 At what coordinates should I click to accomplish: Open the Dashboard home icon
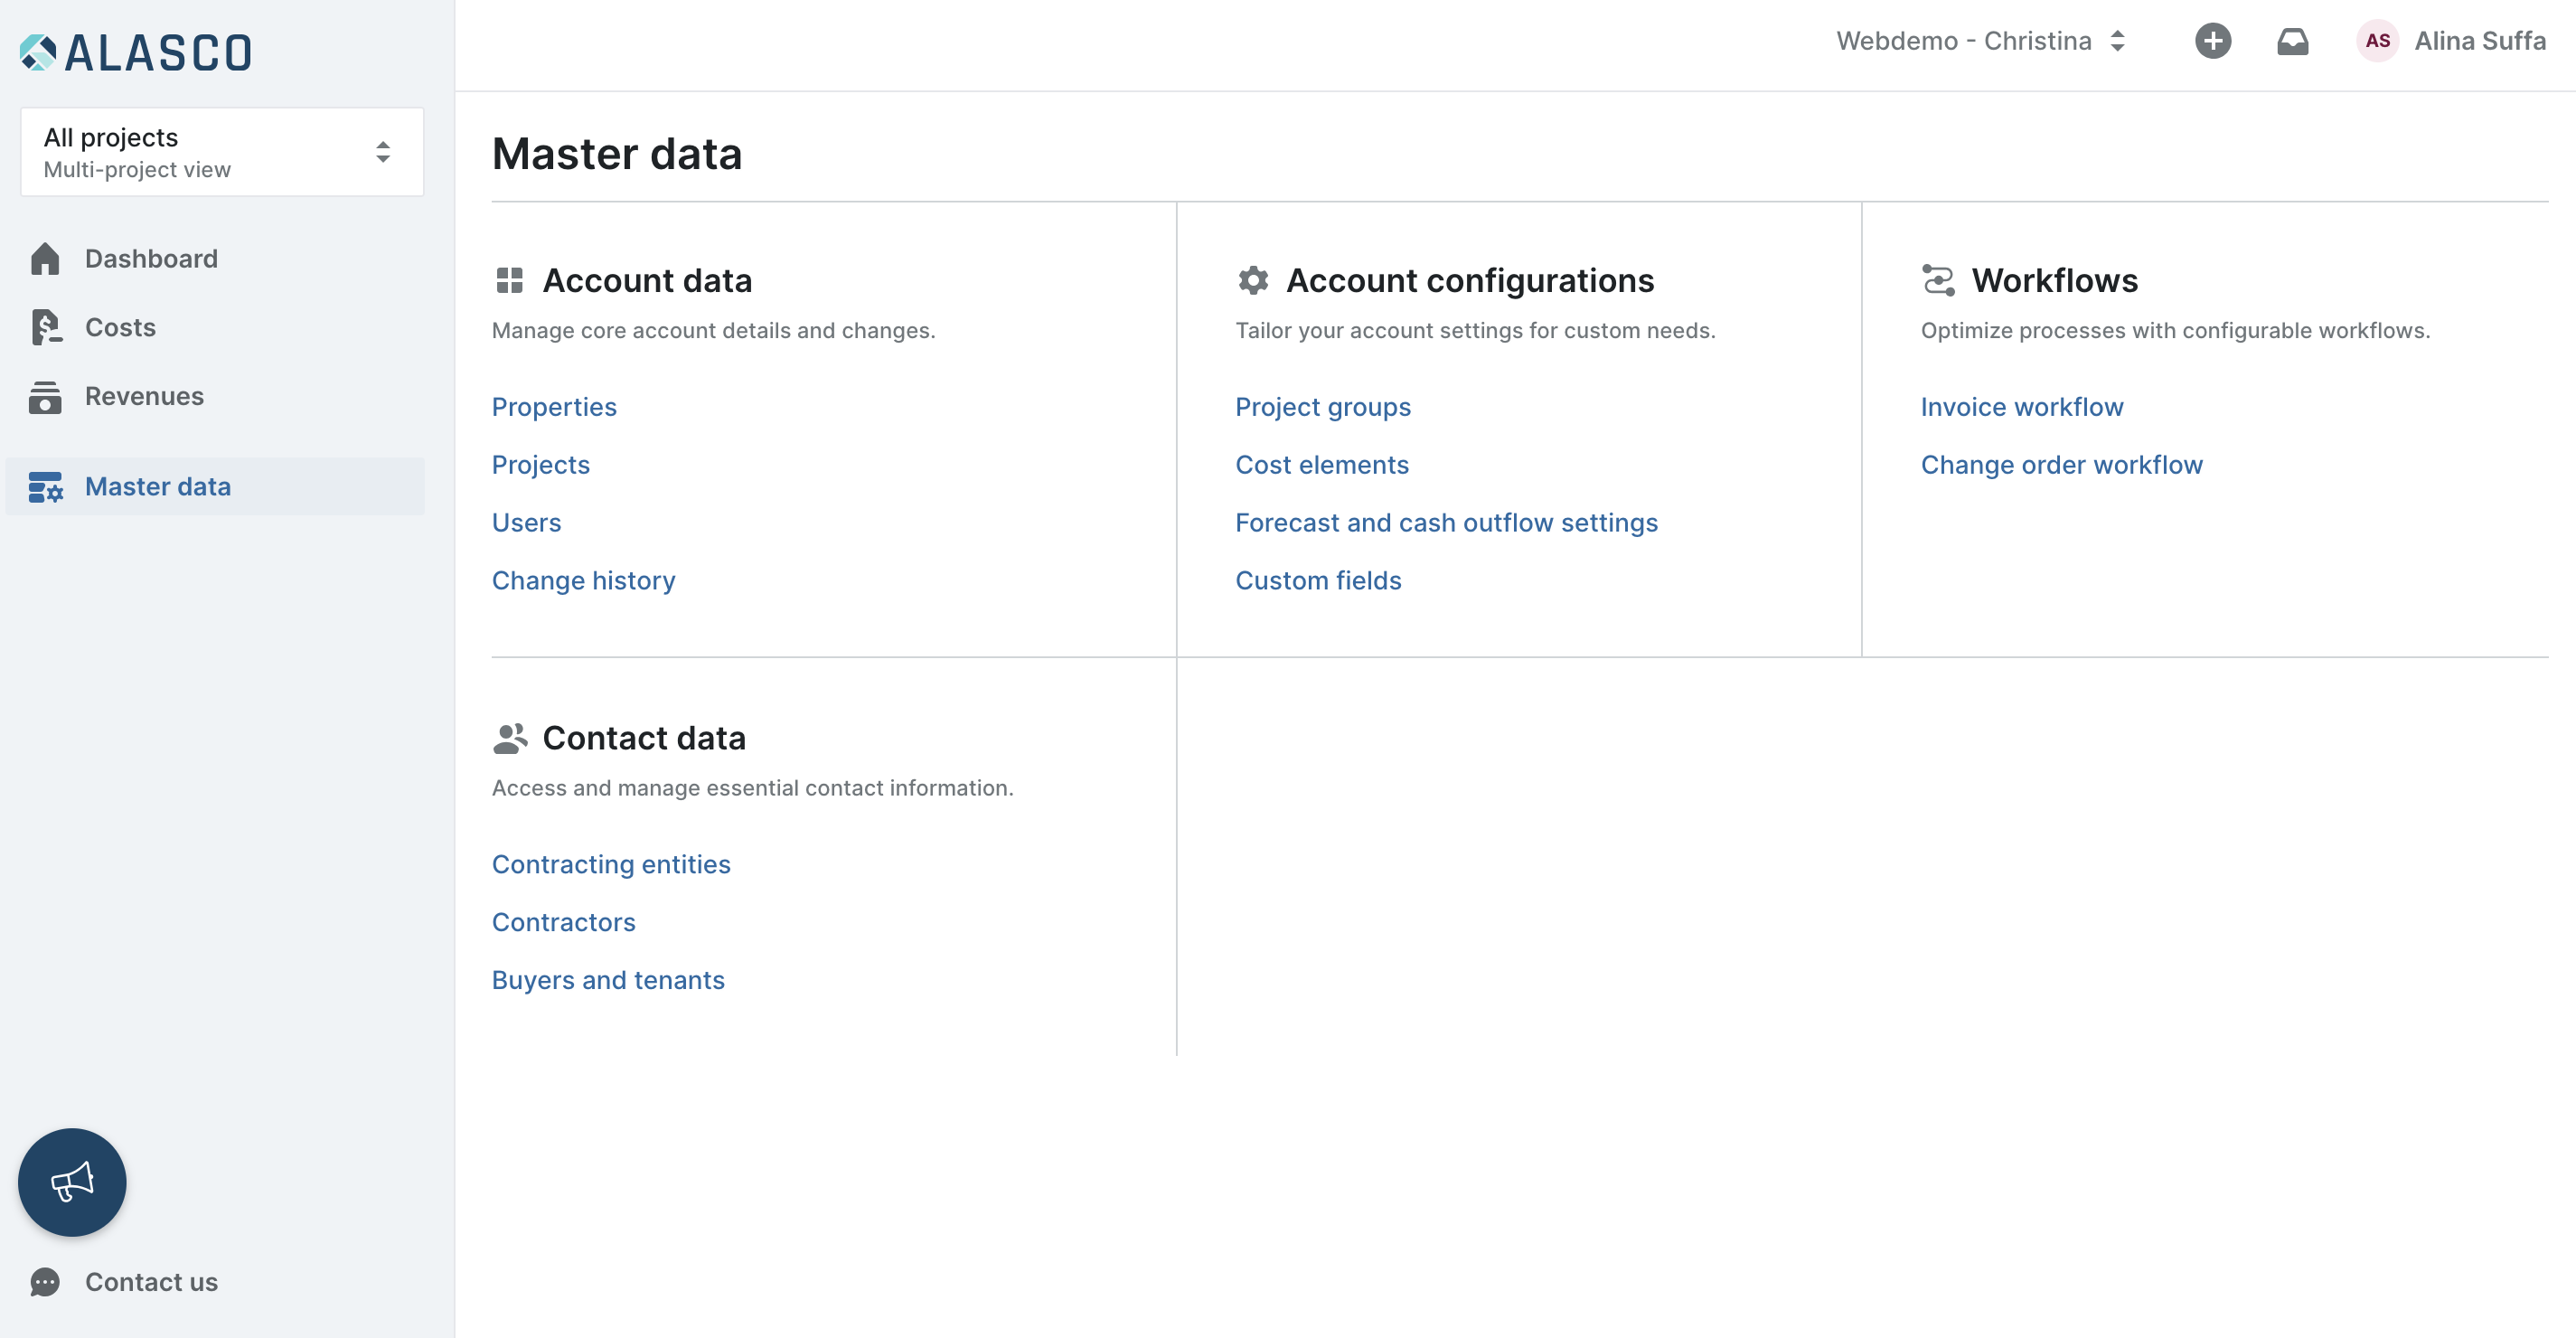pyautogui.click(x=45, y=259)
